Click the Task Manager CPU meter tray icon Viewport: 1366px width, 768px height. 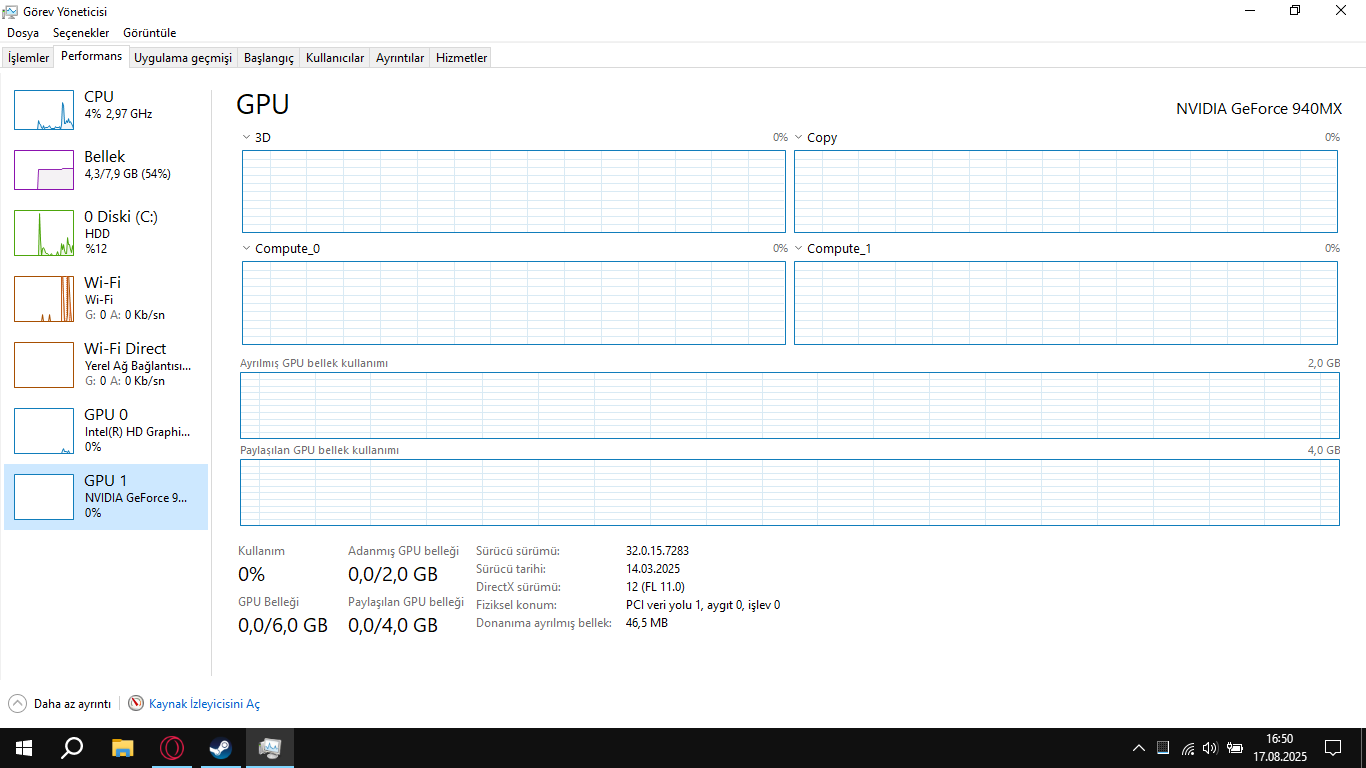[x=1163, y=748]
